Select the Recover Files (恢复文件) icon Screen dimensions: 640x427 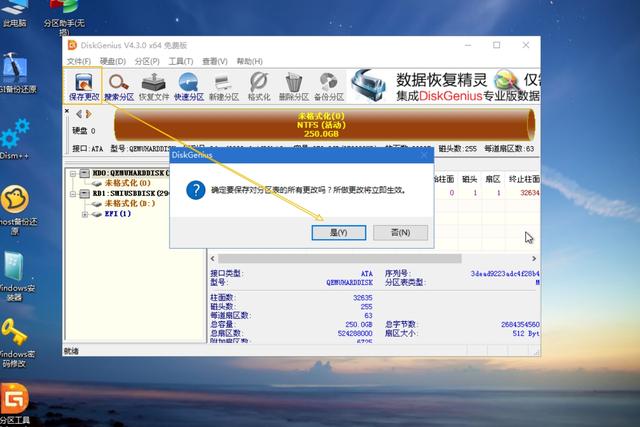coord(153,86)
